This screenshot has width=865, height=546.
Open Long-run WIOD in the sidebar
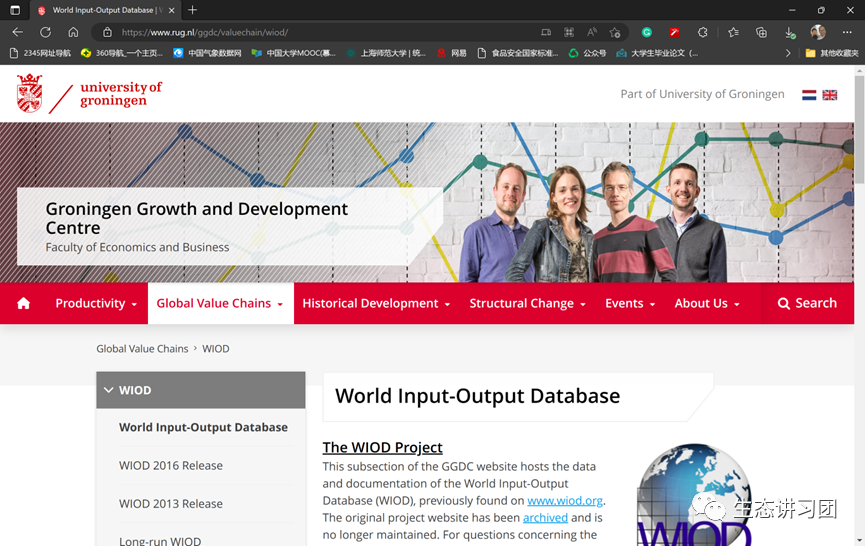[160, 540]
